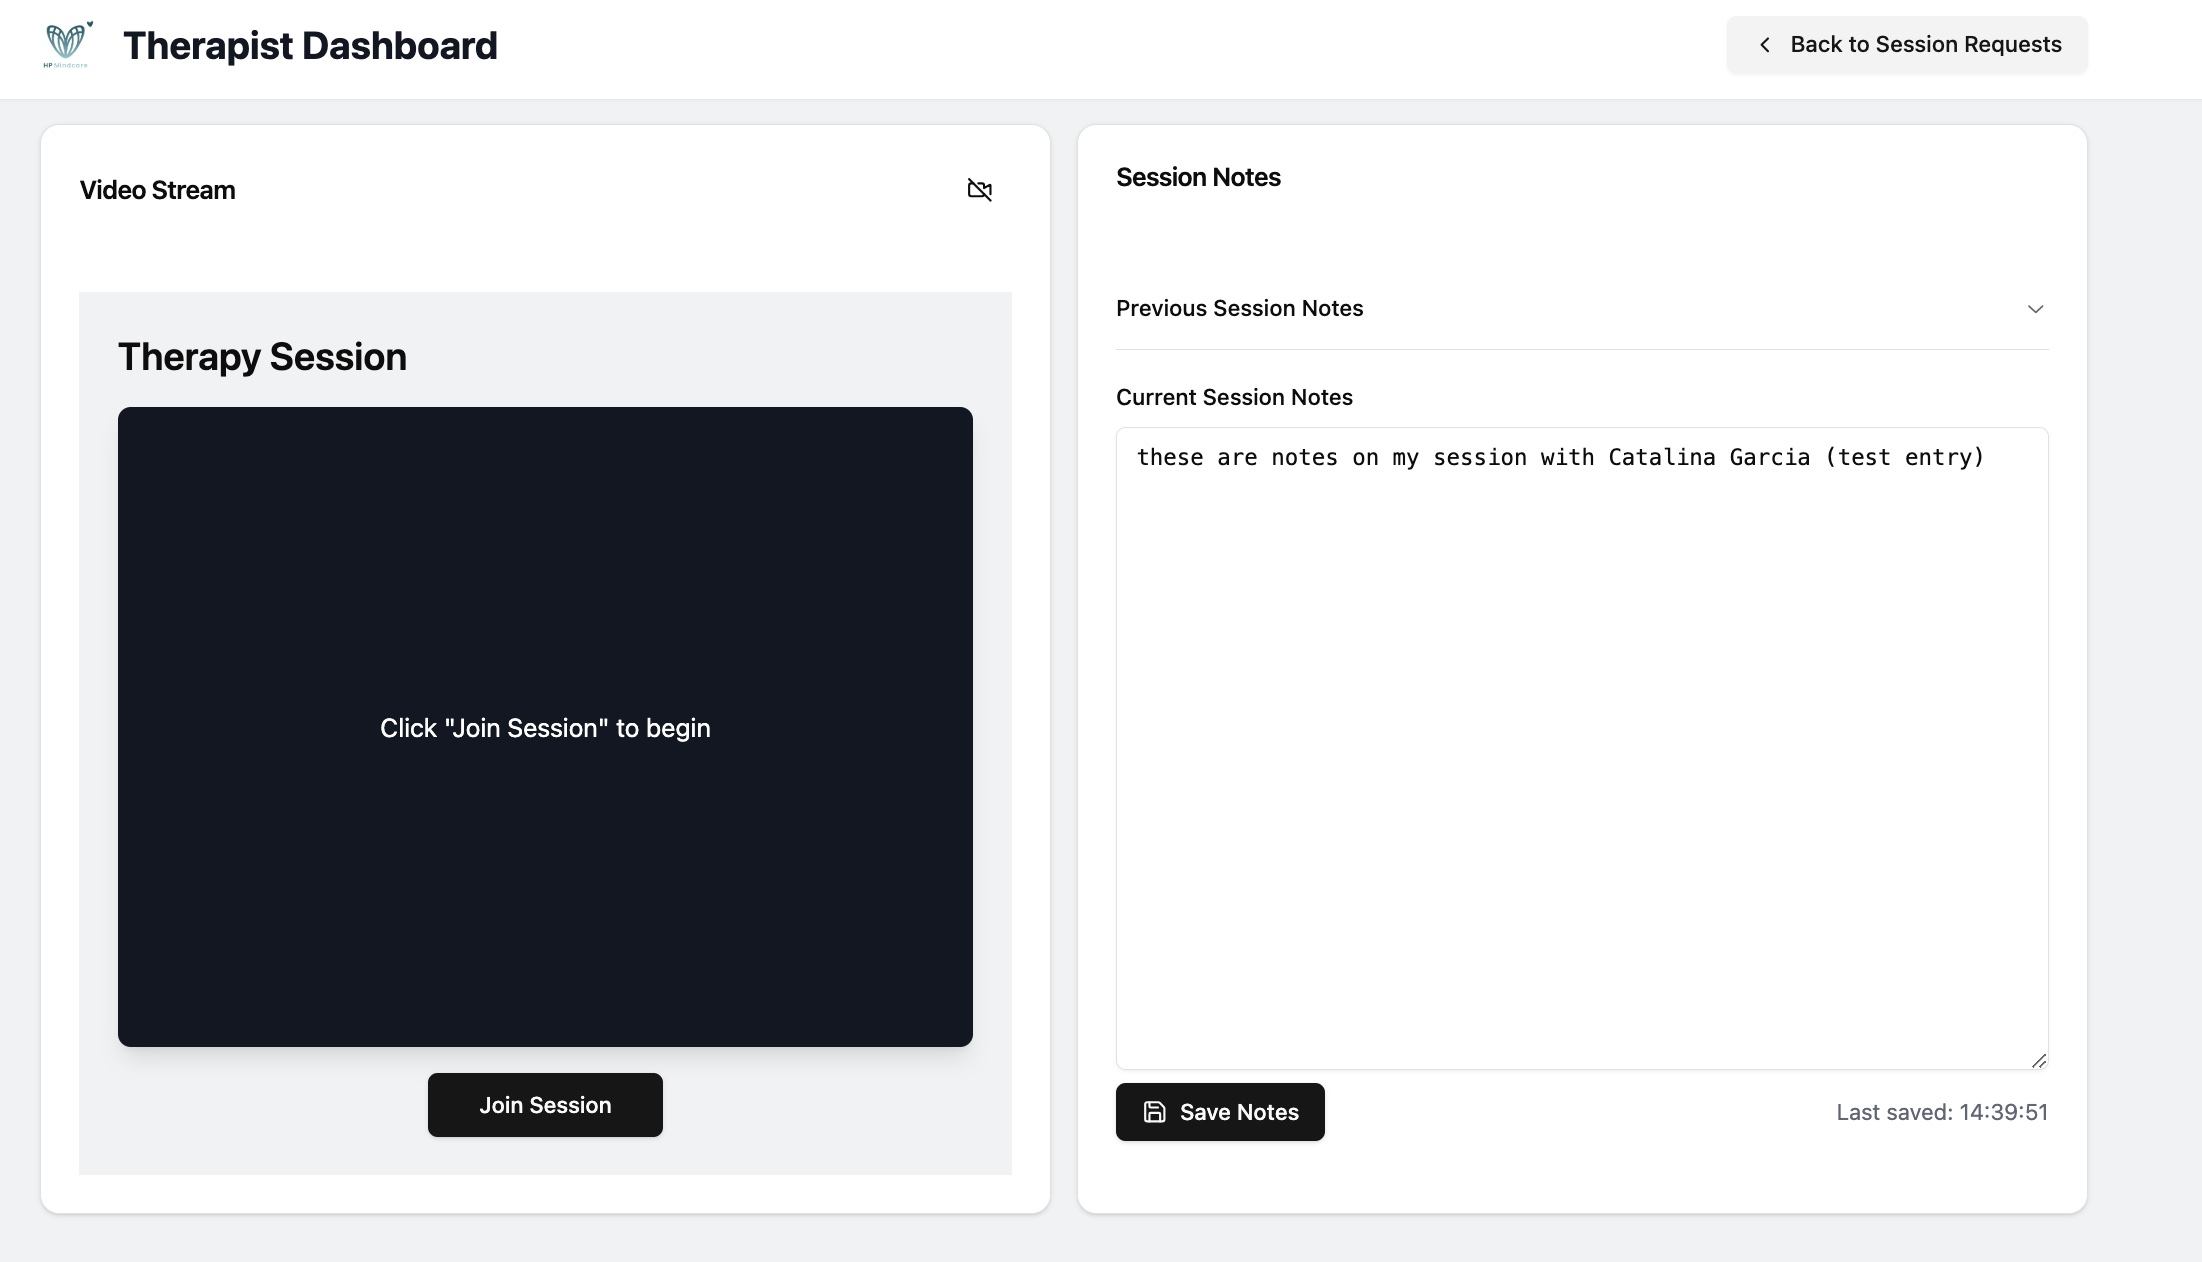
Task: Toggle the camera-off video icon
Action: point(980,190)
